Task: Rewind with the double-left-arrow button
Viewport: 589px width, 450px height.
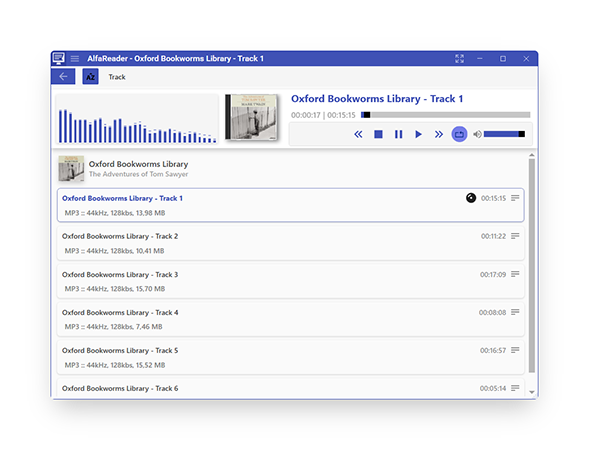Action: coord(358,134)
